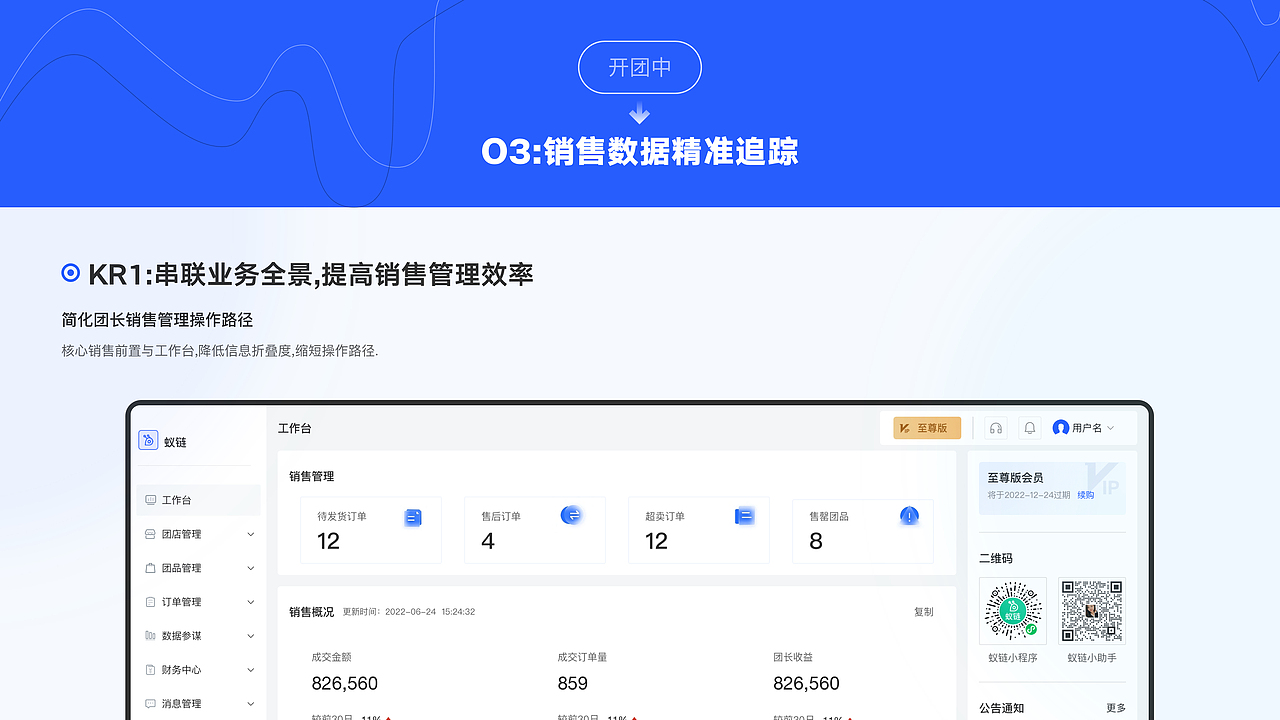Viewport: 1280px width, 720px height.
Task: Click the 待发货订单 count 12
Action: pos(329,541)
